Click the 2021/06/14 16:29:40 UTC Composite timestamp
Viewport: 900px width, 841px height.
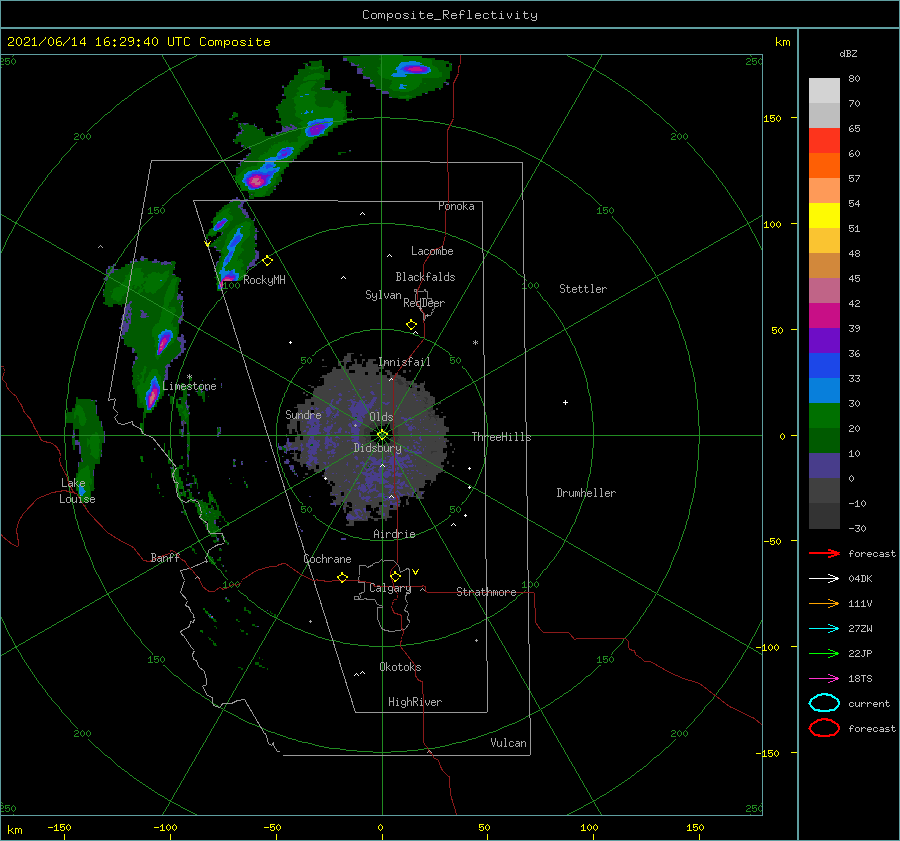(x=138, y=42)
